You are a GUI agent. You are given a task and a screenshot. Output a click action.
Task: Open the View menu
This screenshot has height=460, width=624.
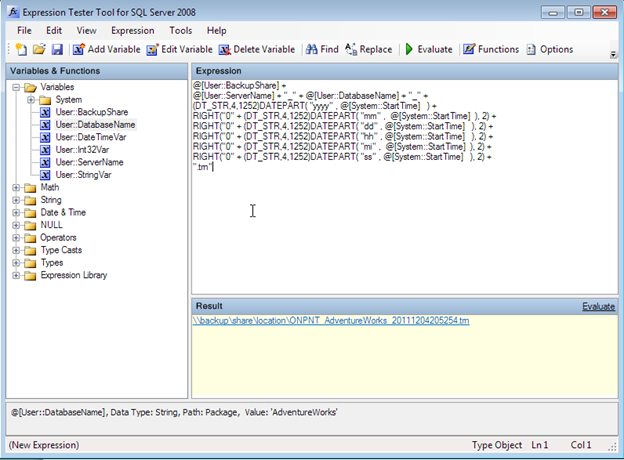(86, 31)
